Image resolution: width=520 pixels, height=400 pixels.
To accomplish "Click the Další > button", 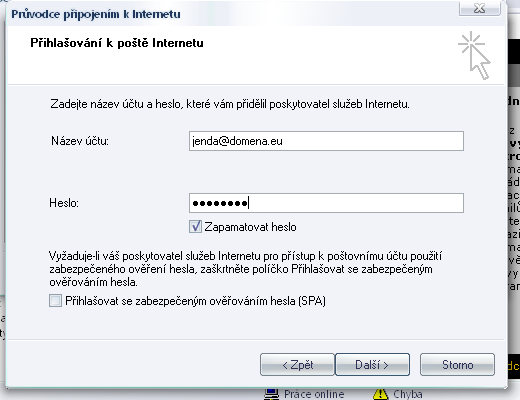I will click(372, 365).
